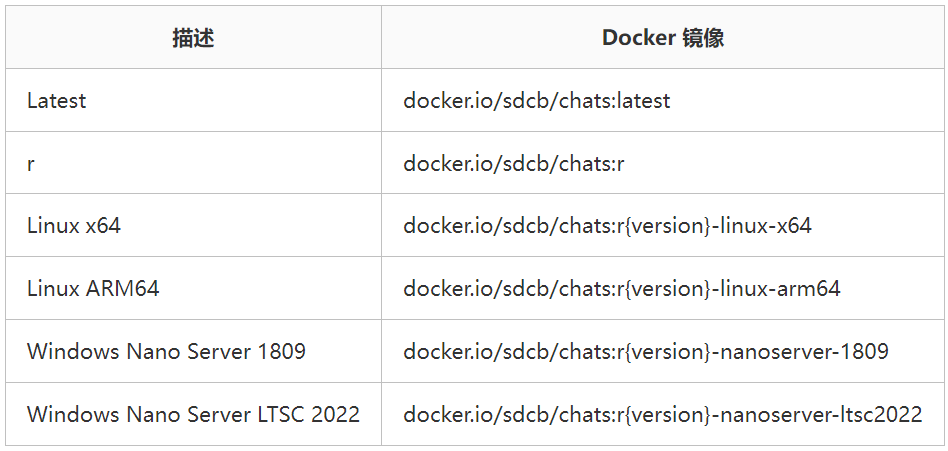Click 2022 in the LTSC description
The height and width of the screenshot is (451, 948).
[333, 414]
